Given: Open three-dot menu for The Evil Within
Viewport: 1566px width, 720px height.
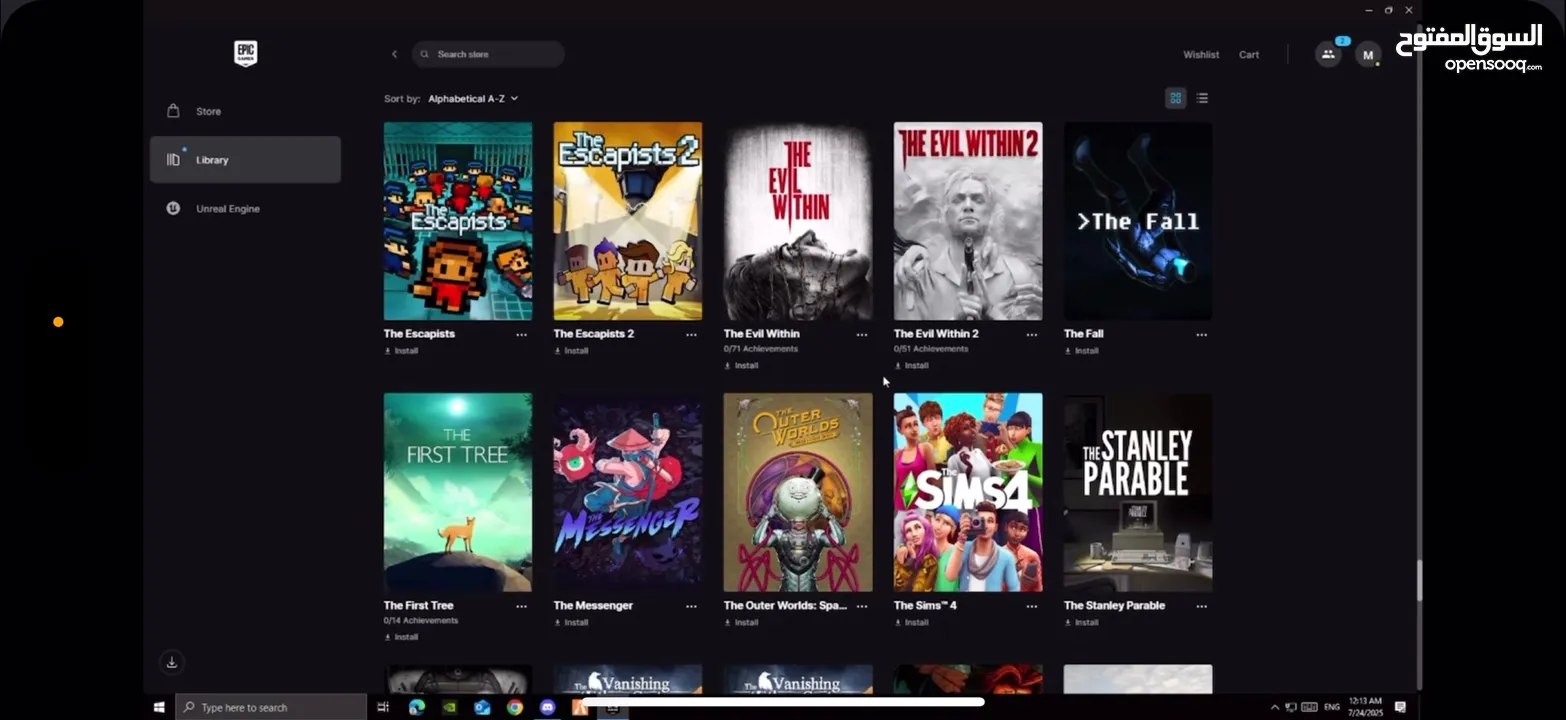Looking at the screenshot, I should 862,335.
